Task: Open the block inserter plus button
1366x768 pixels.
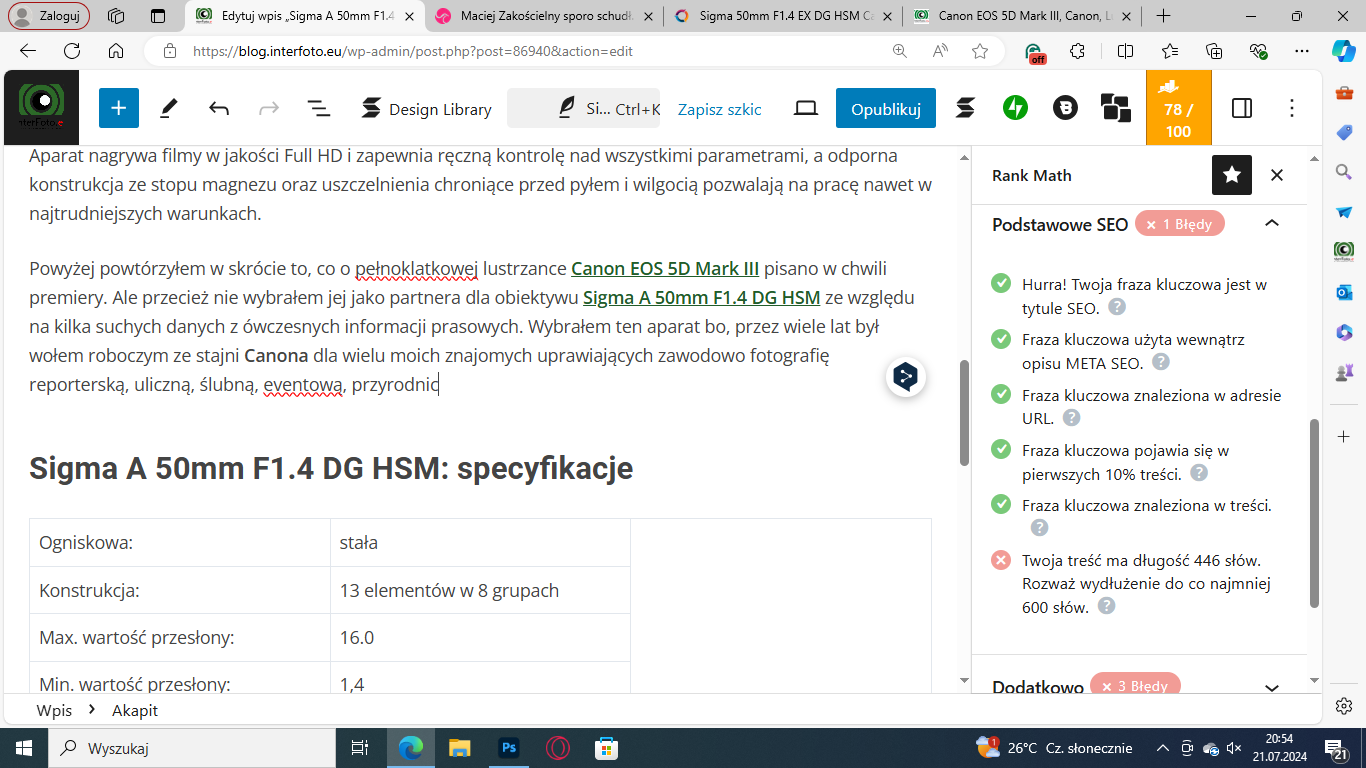Action: click(x=119, y=108)
